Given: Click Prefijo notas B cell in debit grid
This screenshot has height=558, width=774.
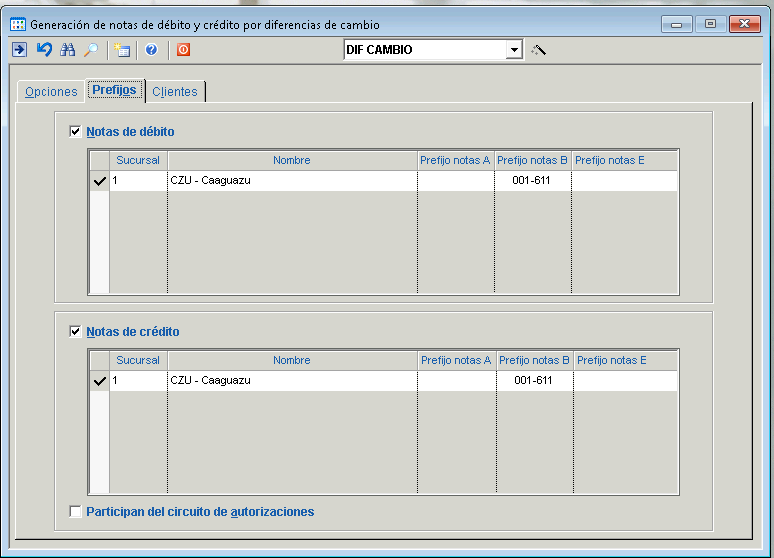Looking at the screenshot, I should pos(533,181).
